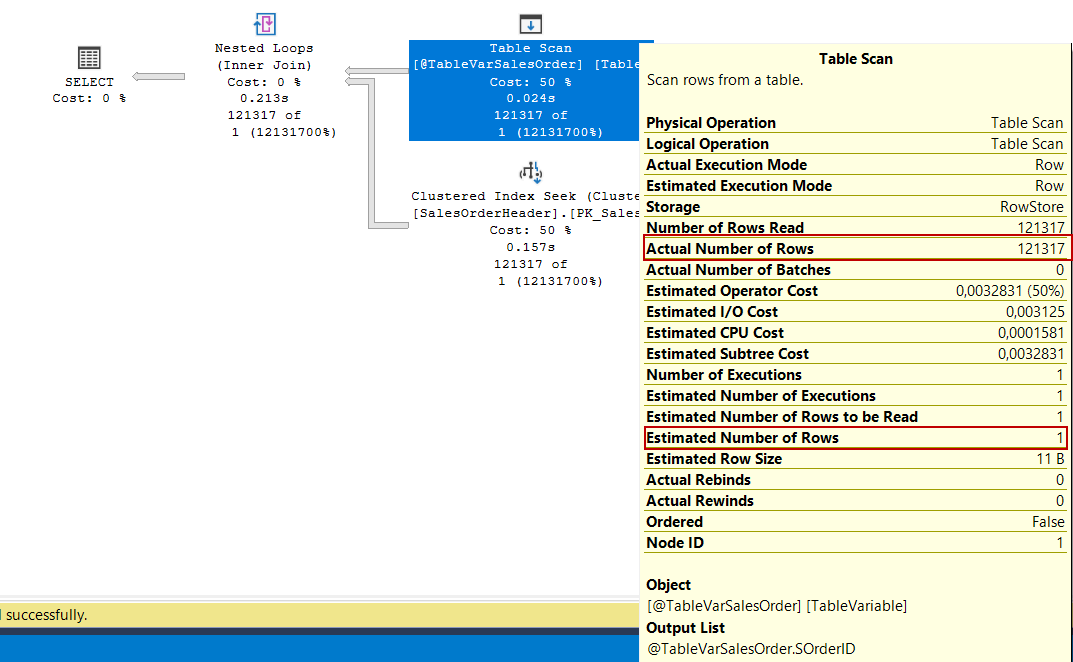Click 'Estimated Number of Rows to be Read'

coord(855,417)
